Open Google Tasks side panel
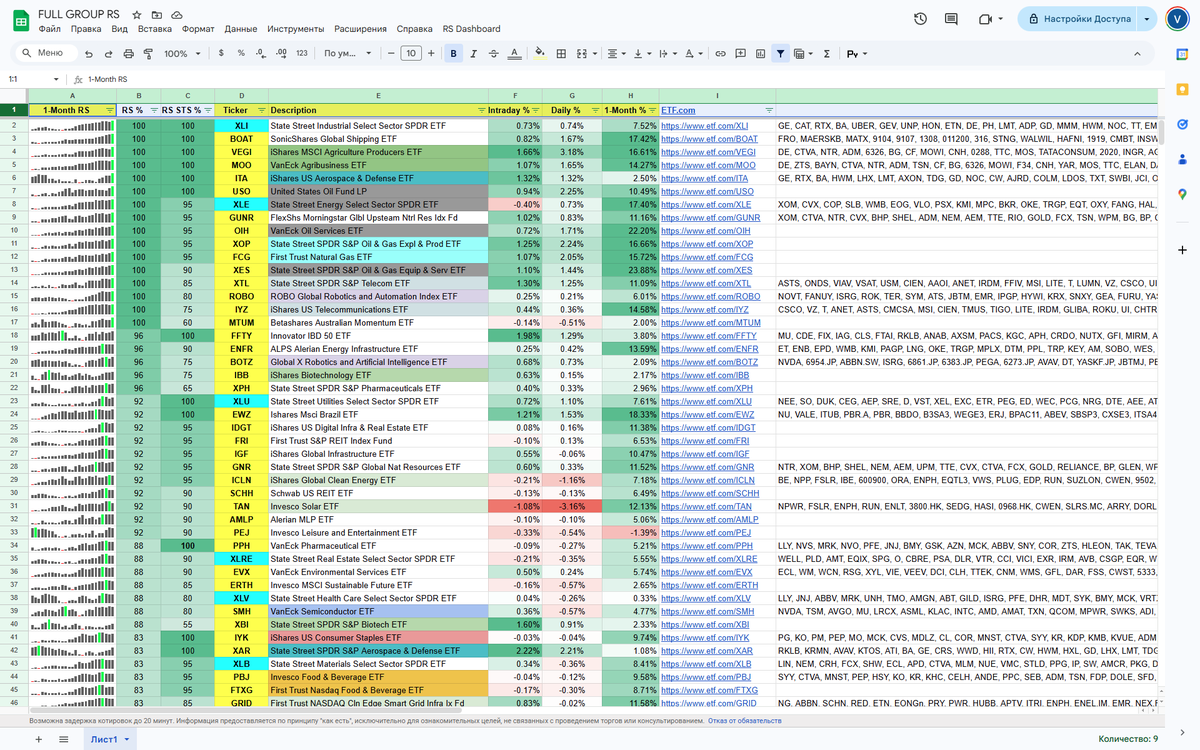 pyautogui.click(x=1182, y=124)
